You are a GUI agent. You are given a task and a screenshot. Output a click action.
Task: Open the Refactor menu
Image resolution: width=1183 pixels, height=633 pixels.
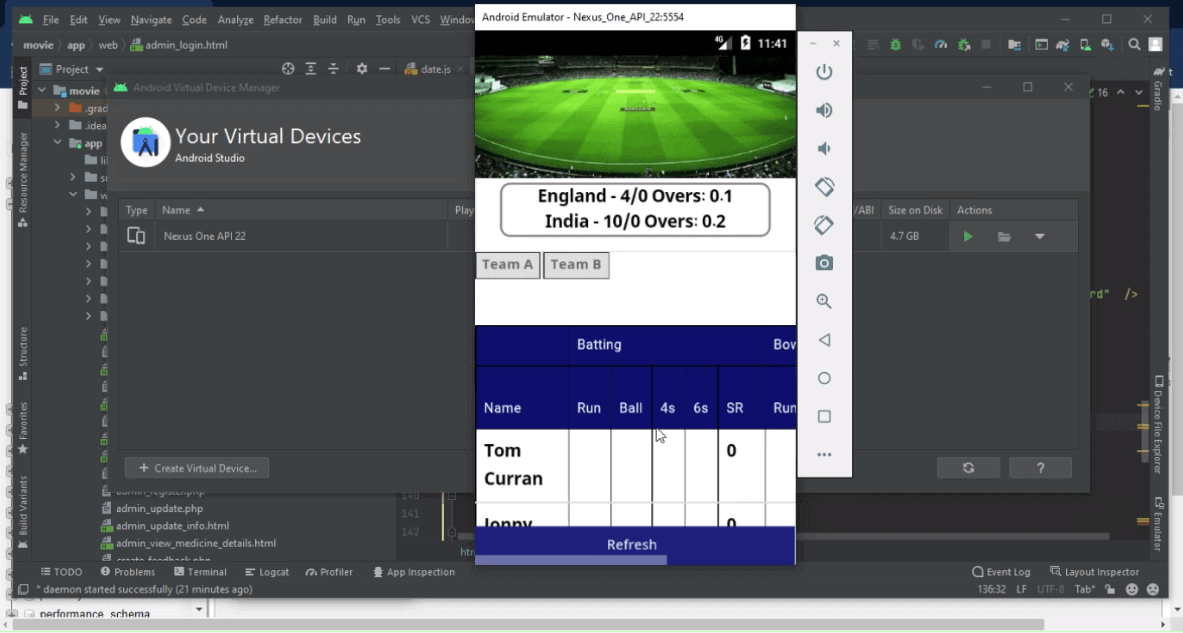tap(283, 19)
